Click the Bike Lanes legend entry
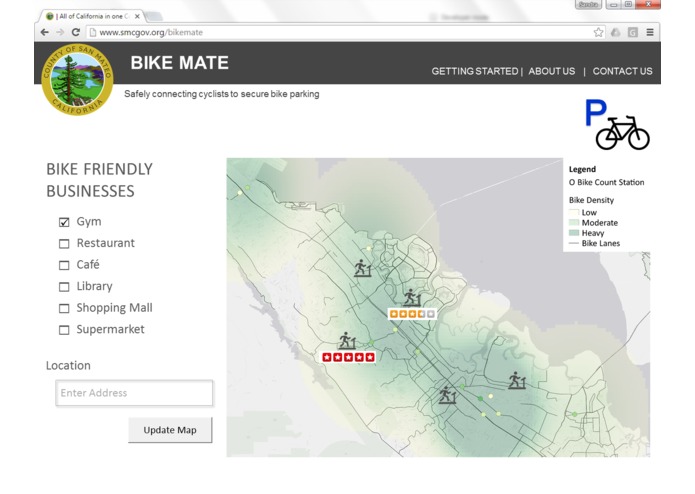 pyautogui.click(x=594, y=243)
